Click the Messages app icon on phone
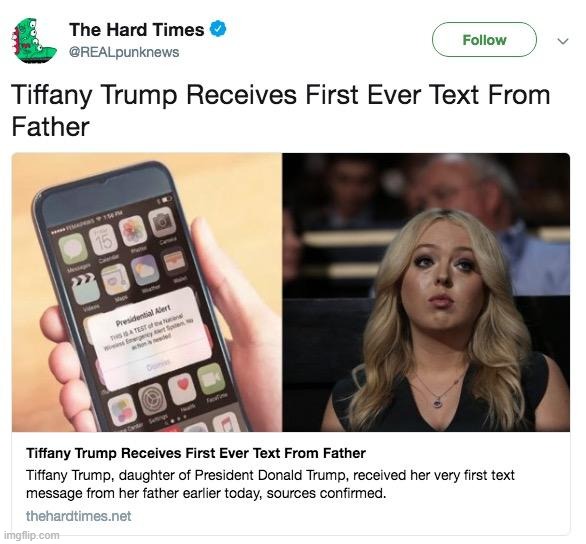Image resolution: width=586 pixels, height=544 pixels. (73, 248)
